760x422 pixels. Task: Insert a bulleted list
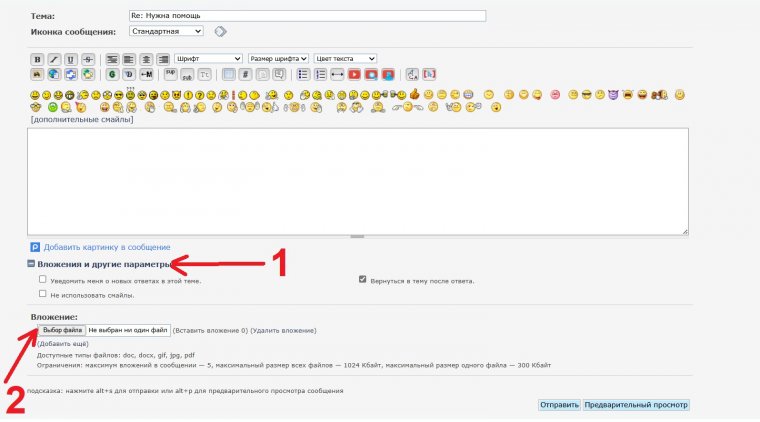pos(302,74)
